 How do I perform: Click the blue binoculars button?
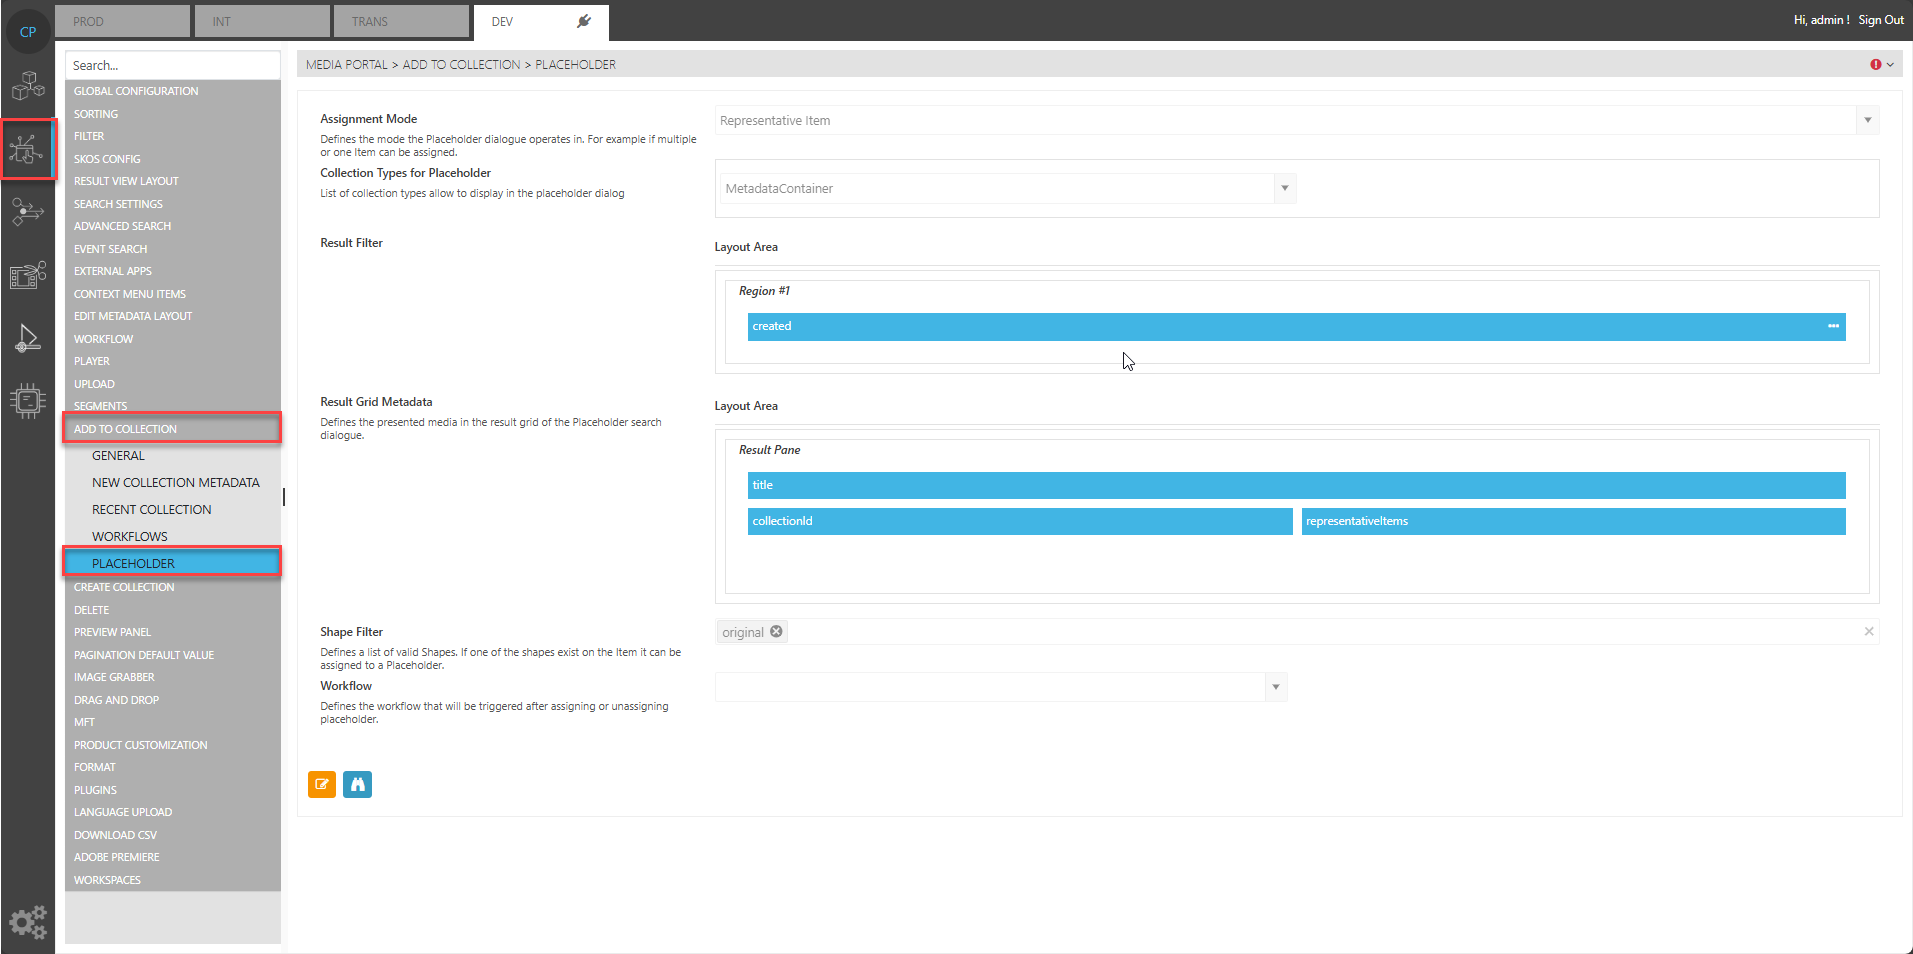(357, 785)
